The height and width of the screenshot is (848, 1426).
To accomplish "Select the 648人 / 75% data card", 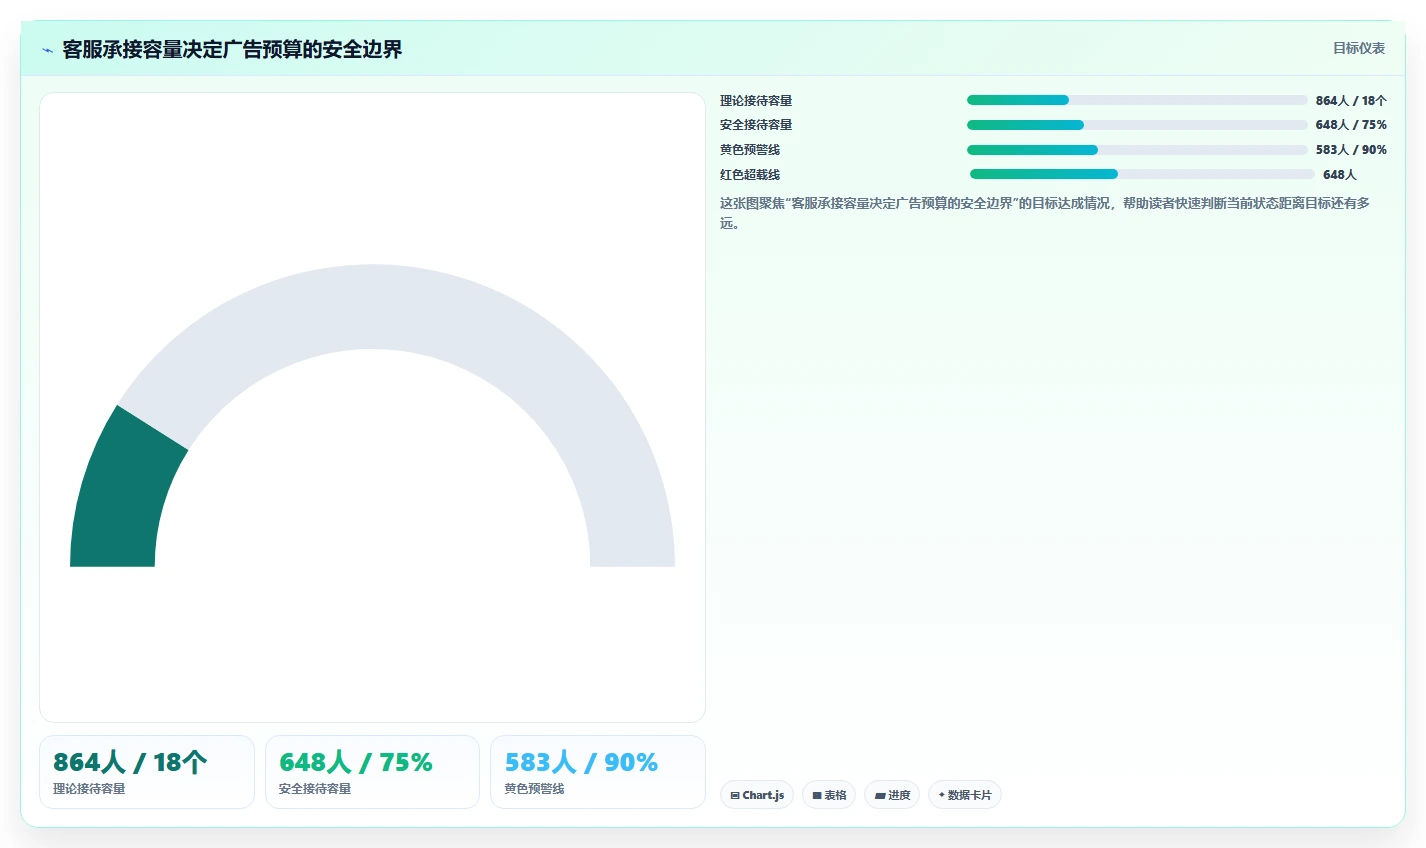I will (372, 772).
